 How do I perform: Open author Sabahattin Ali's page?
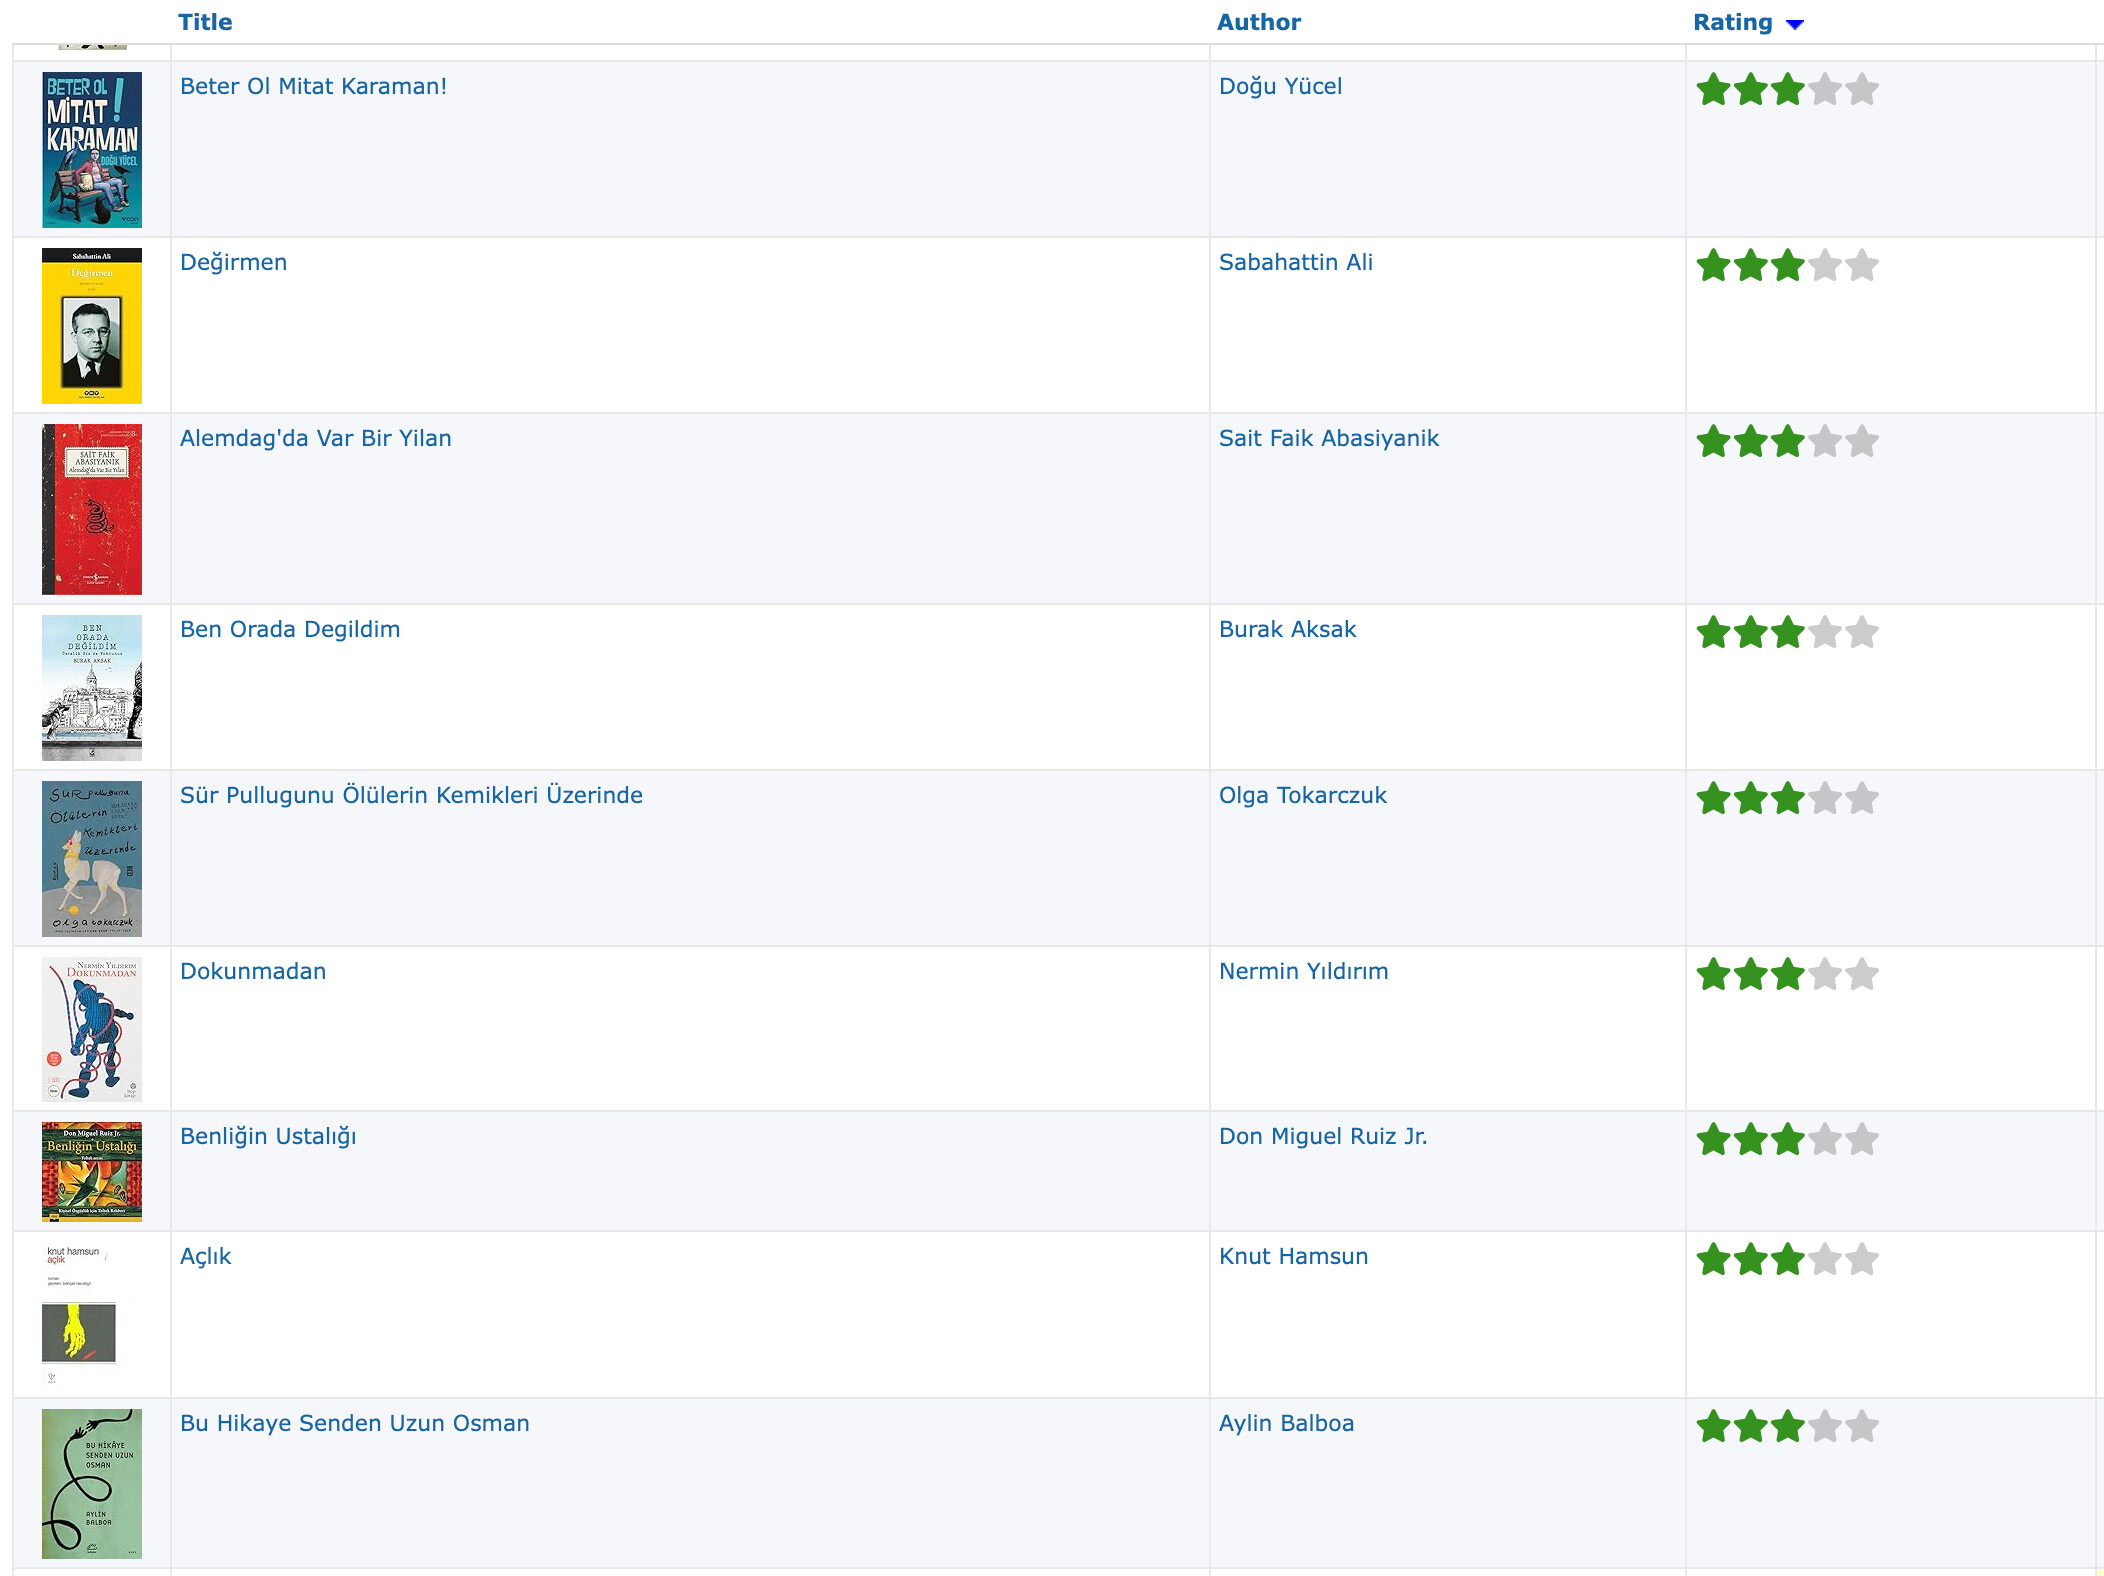(x=1295, y=262)
